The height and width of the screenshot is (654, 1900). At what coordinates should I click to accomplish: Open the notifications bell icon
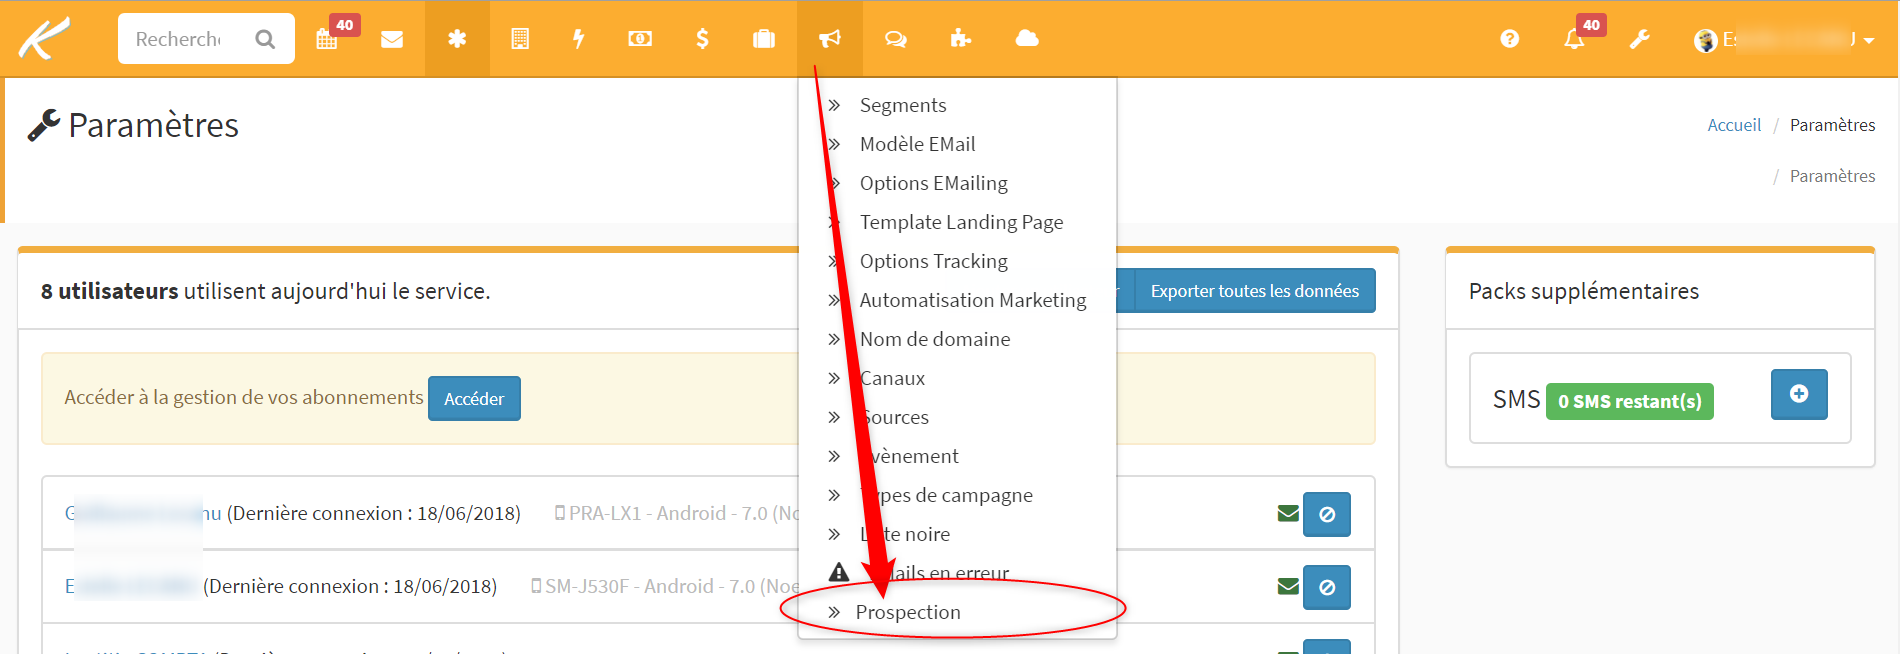click(x=1574, y=39)
